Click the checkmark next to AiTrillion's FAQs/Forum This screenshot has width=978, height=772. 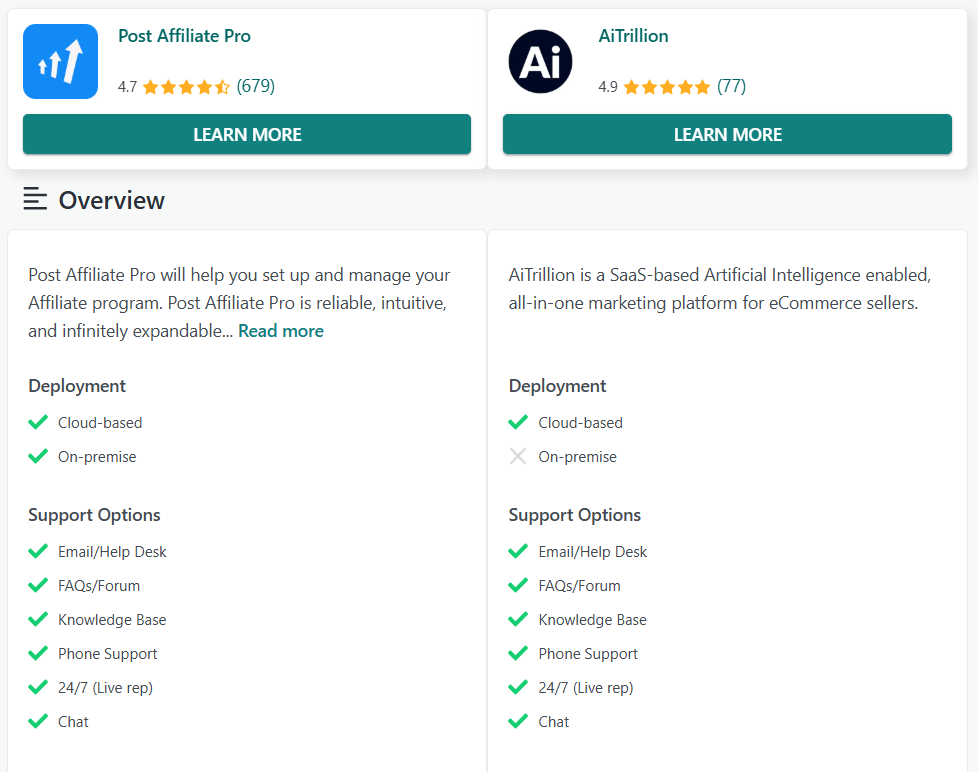[x=518, y=585]
